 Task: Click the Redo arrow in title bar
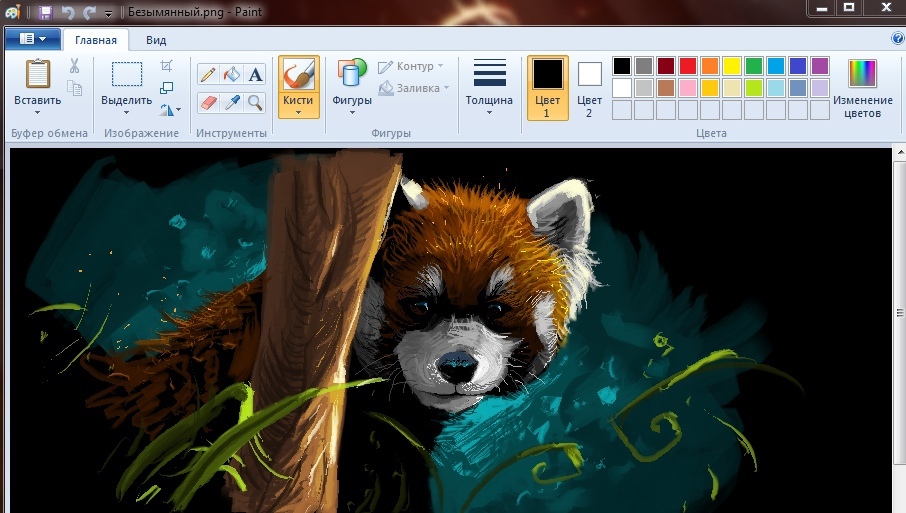click(x=89, y=12)
